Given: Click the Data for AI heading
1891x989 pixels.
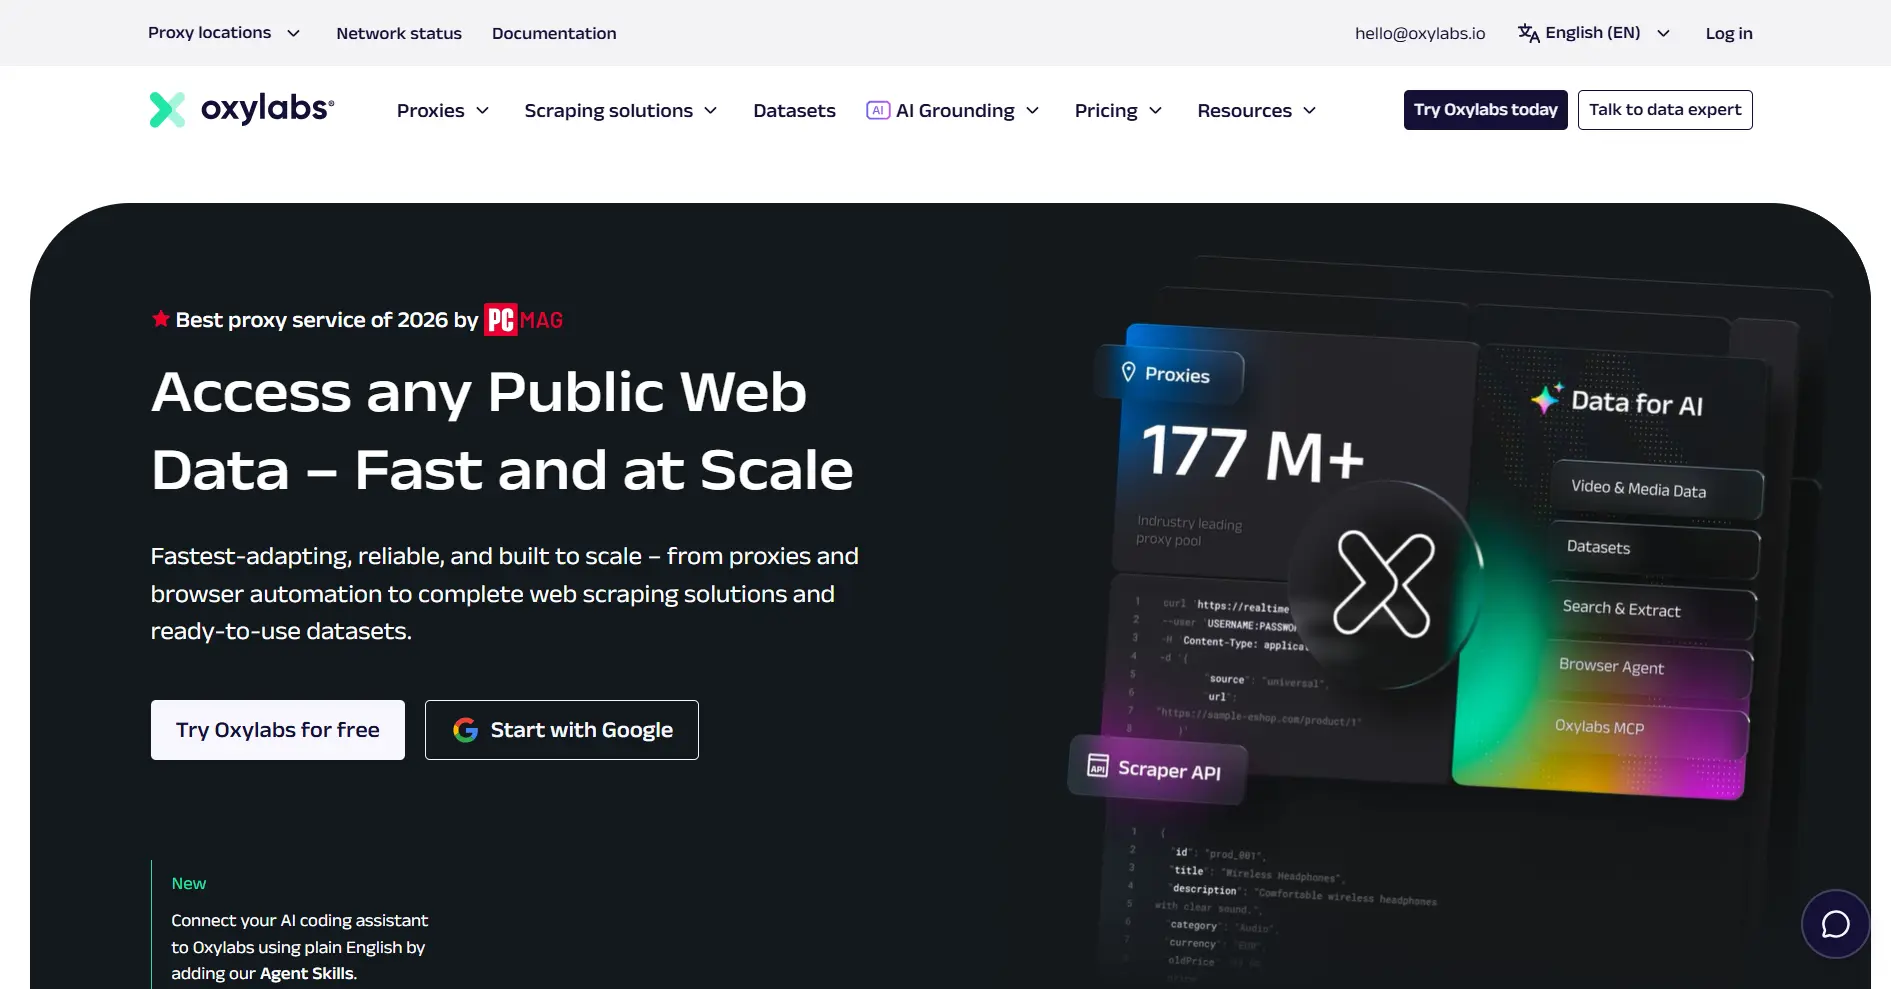Looking at the screenshot, I should tap(1636, 403).
